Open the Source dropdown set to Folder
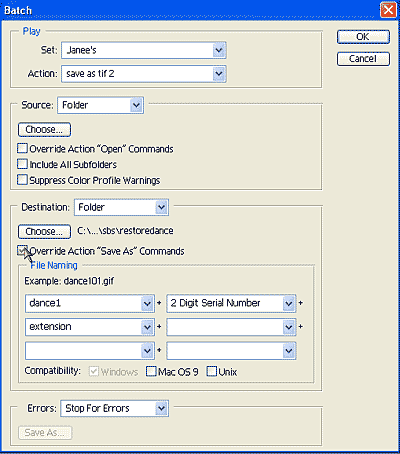This screenshot has width=400, height=454. [x=100, y=105]
